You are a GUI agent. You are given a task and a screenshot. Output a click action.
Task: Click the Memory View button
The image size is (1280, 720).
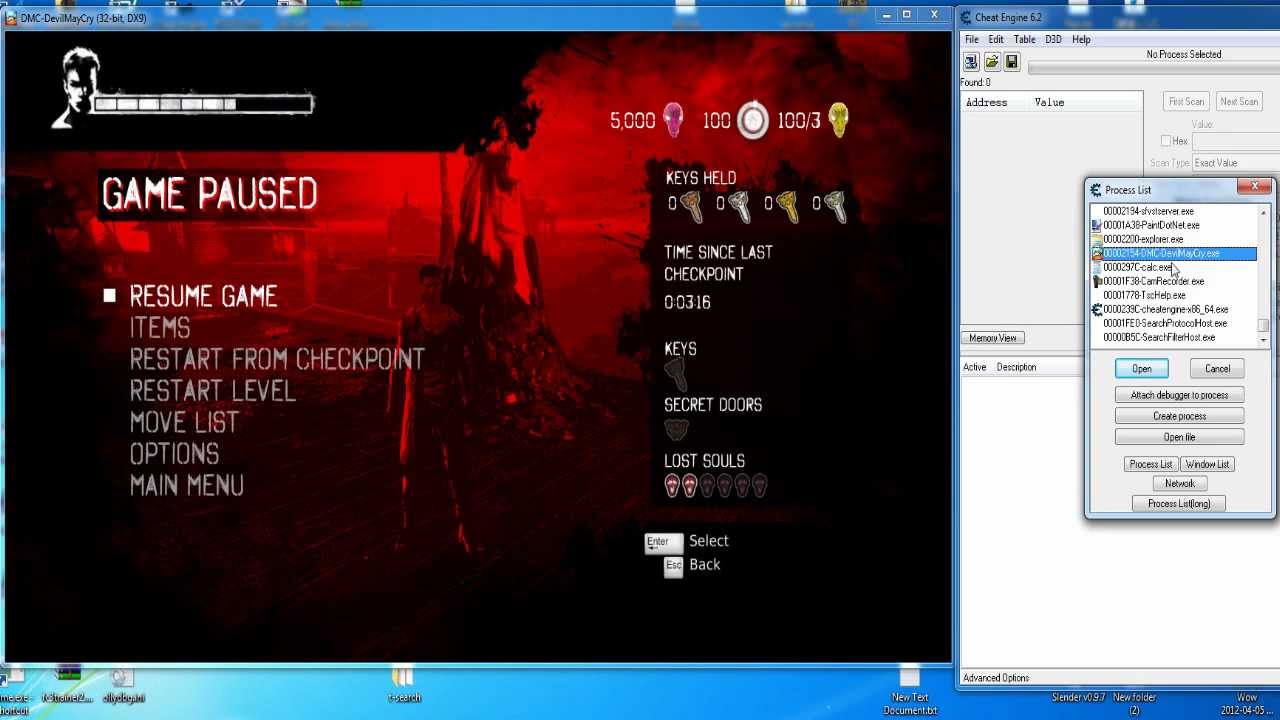(992, 338)
